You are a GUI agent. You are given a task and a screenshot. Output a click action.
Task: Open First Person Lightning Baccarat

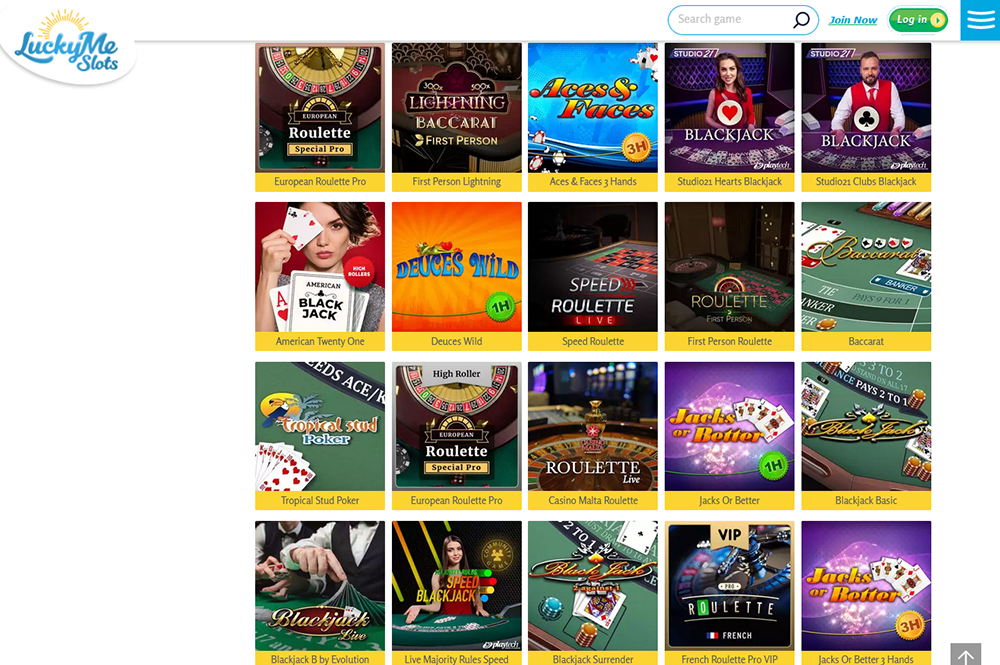click(x=456, y=108)
